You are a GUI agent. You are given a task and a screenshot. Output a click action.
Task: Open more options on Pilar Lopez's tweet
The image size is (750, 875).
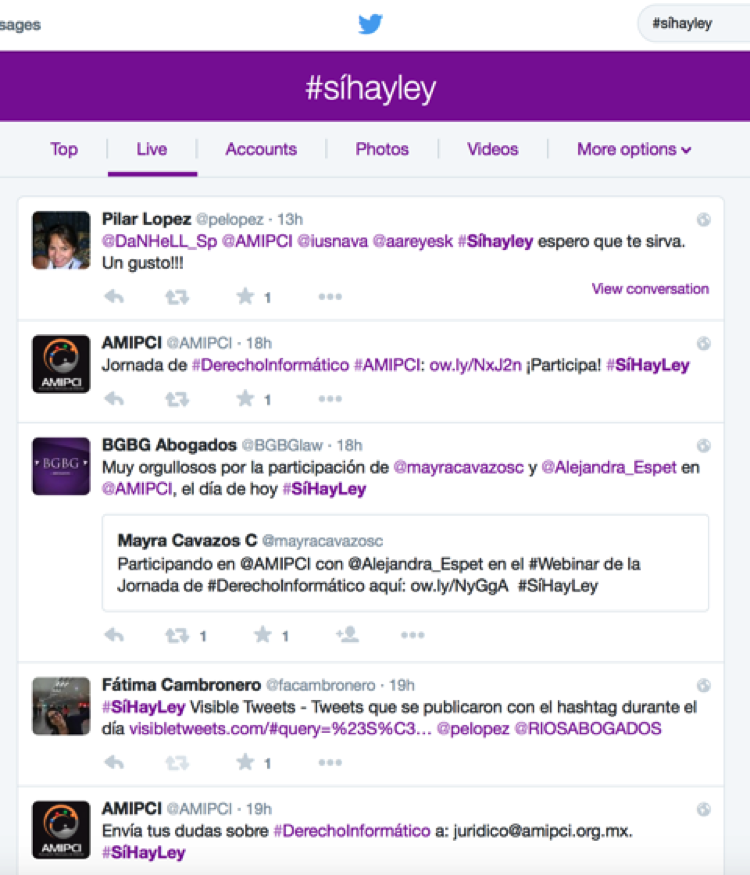(x=330, y=296)
